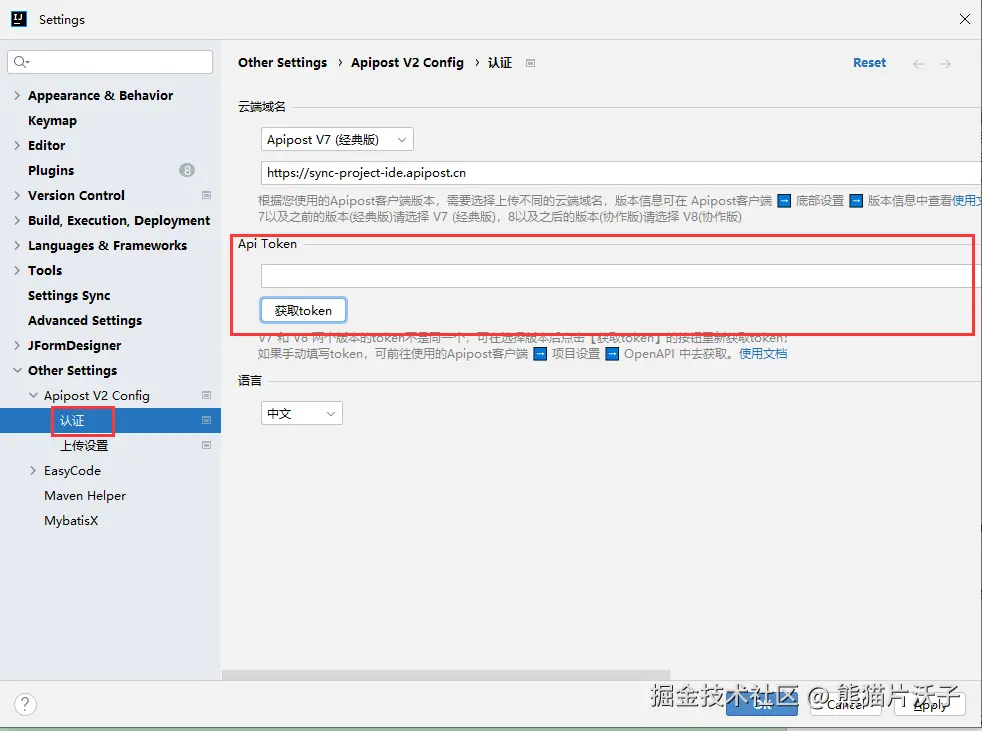Click the search magnifier icon in settings search
The width and height of the screenshot is (982, 731).
(21, 61)
